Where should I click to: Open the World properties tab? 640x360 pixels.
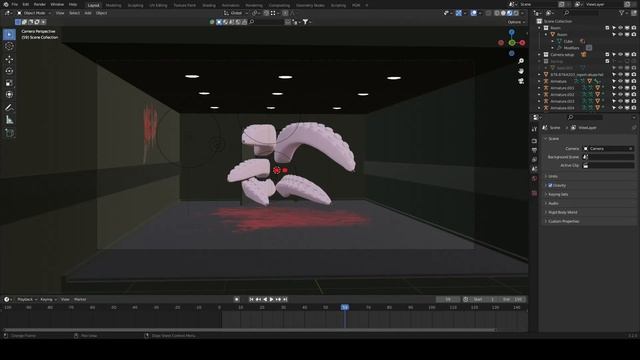click(534, 179)
